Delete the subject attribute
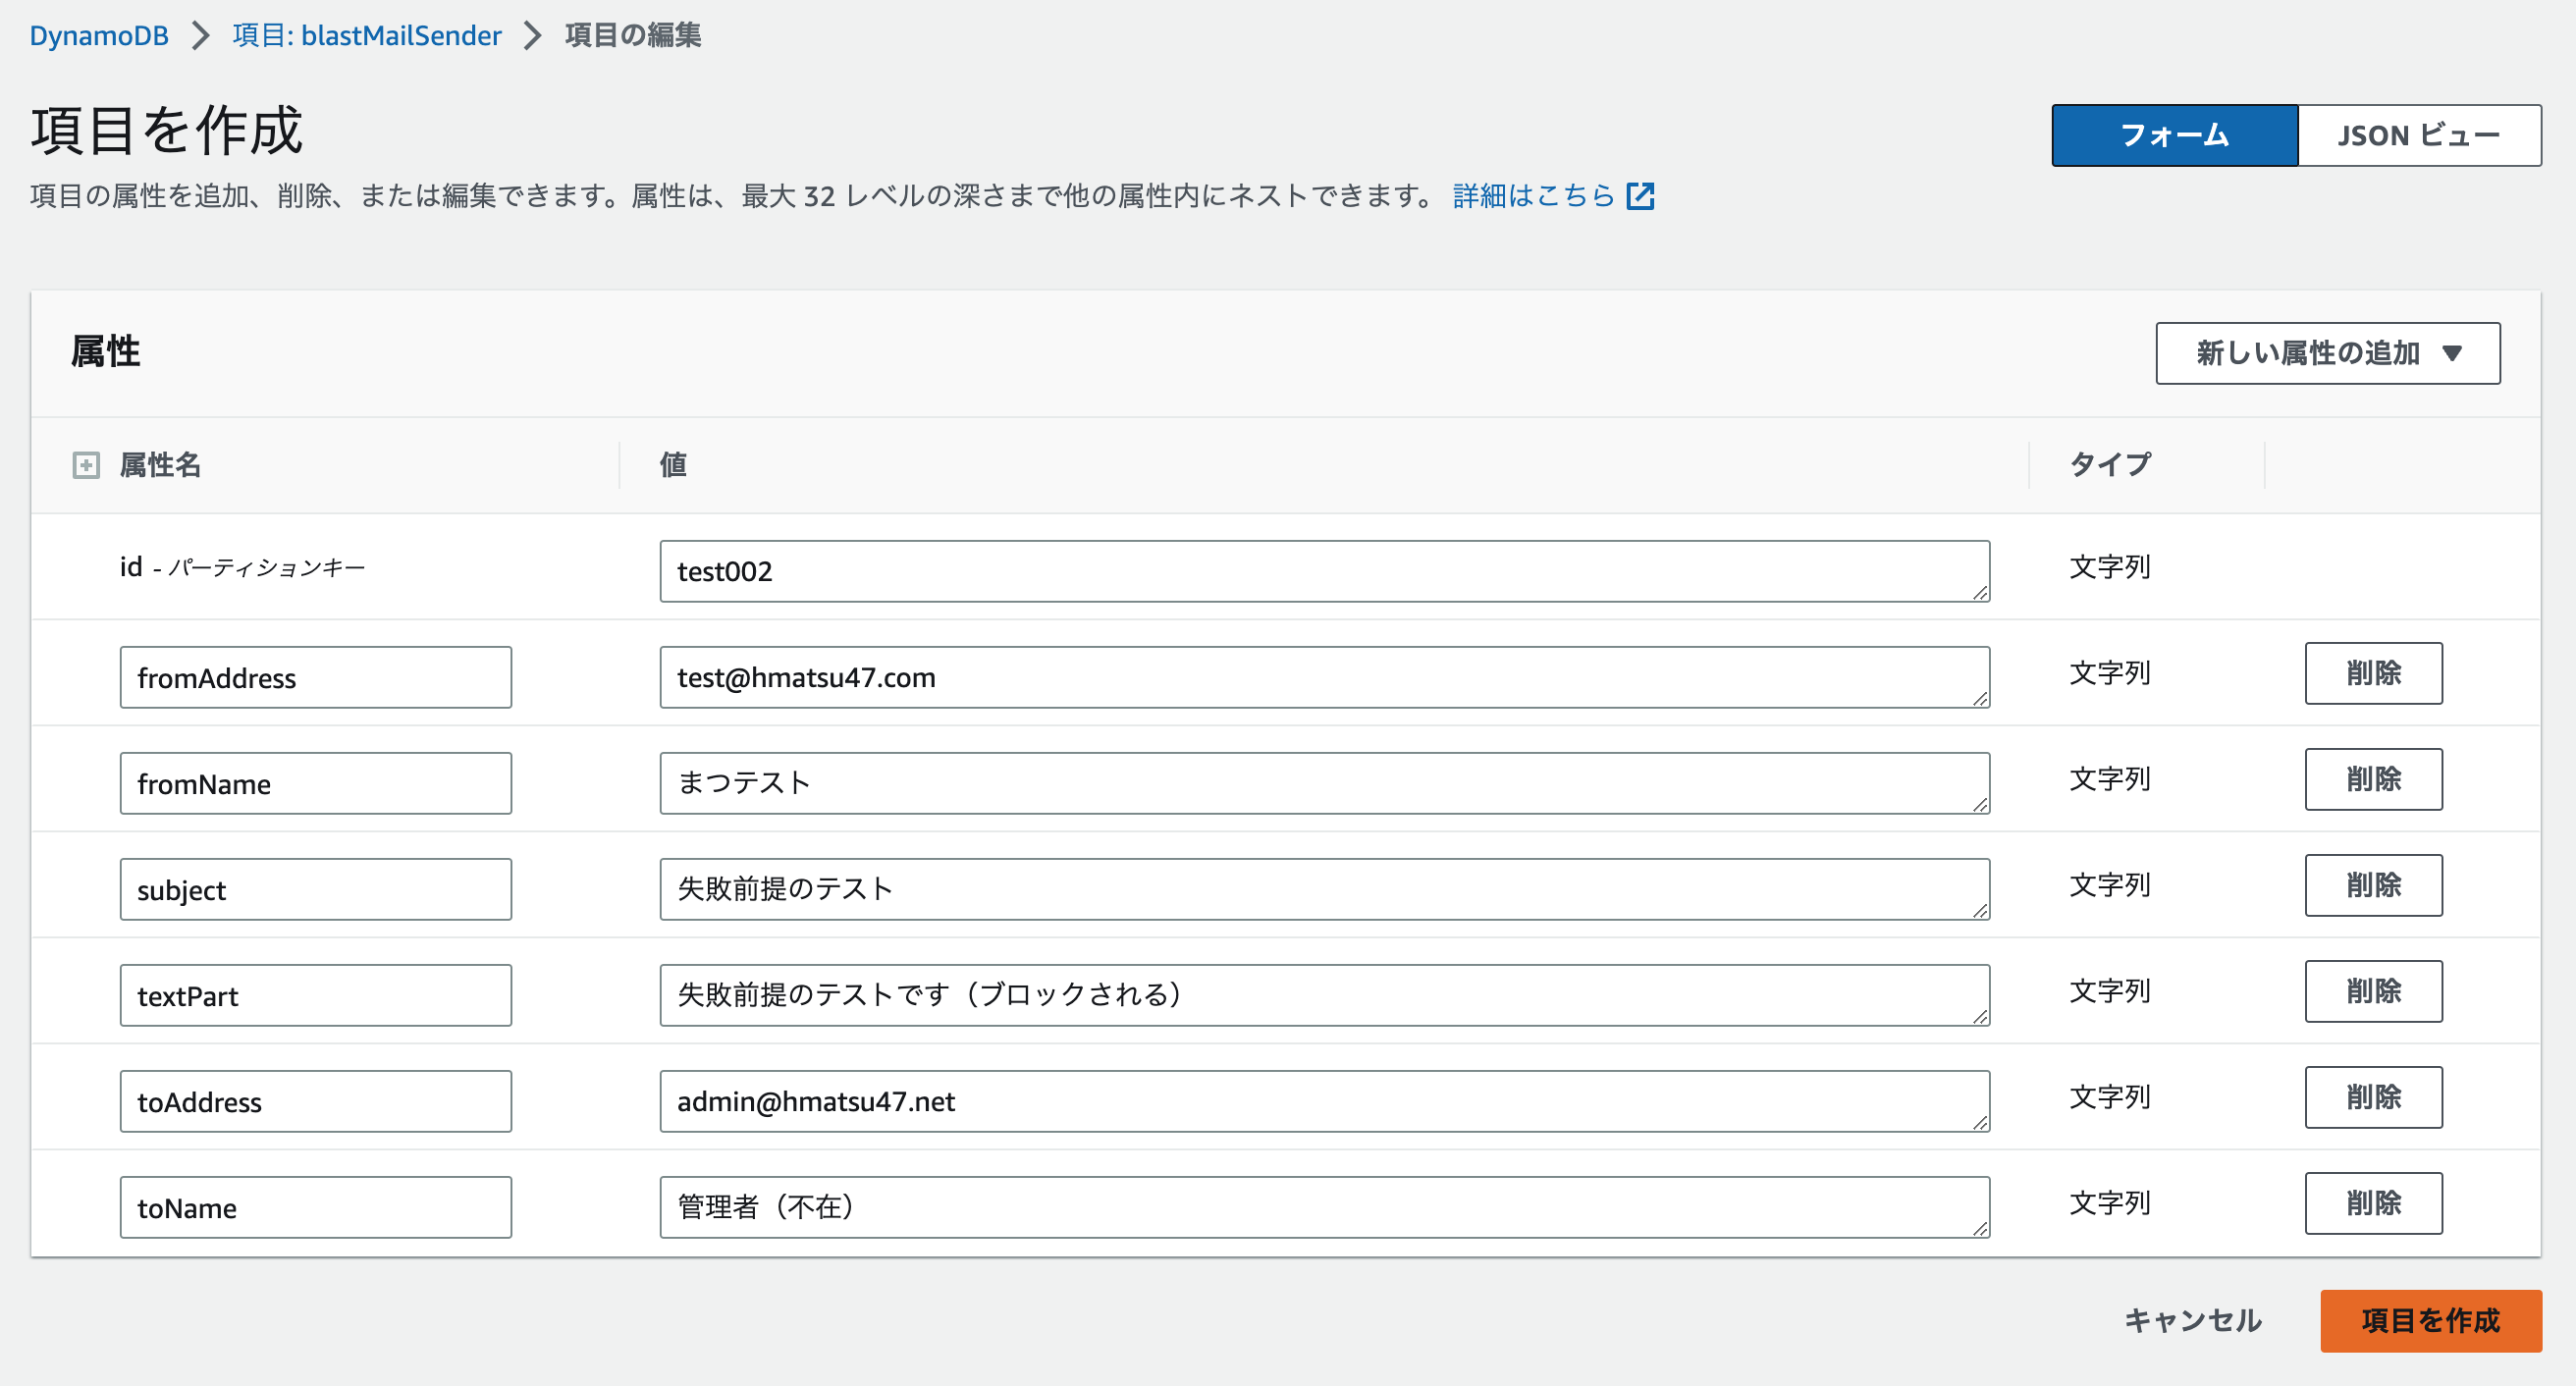The width and height of the screenshot is (2576, 1386). point(2373,885)
